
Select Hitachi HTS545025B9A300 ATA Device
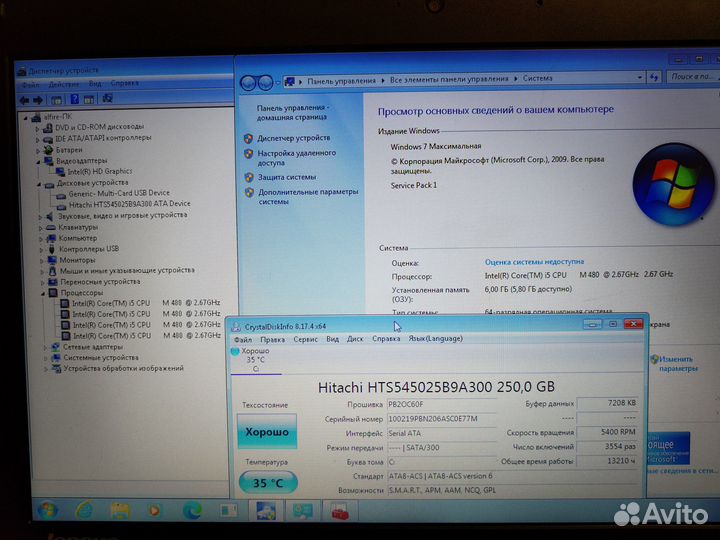(129, 204)
